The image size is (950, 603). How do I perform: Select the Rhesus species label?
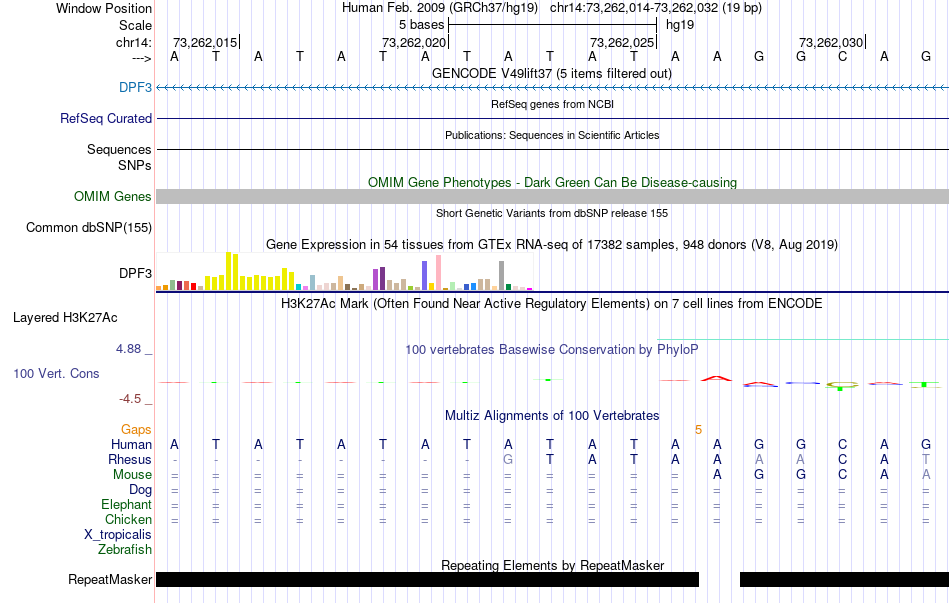click(130, 459)
